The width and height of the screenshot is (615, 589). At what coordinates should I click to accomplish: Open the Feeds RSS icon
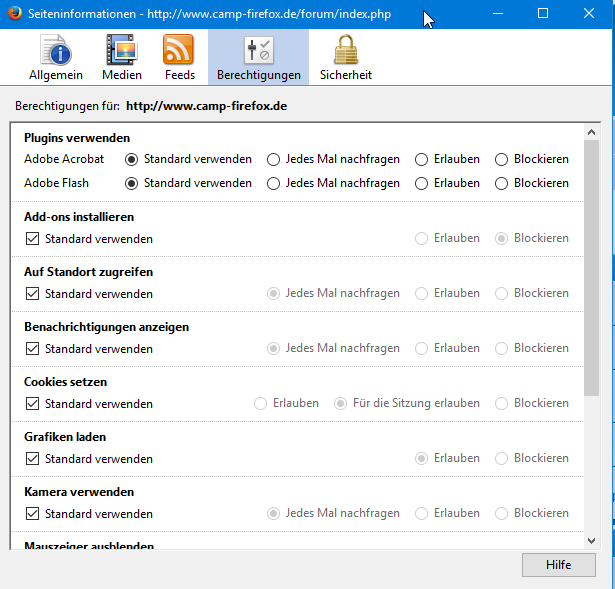point(179,51)
